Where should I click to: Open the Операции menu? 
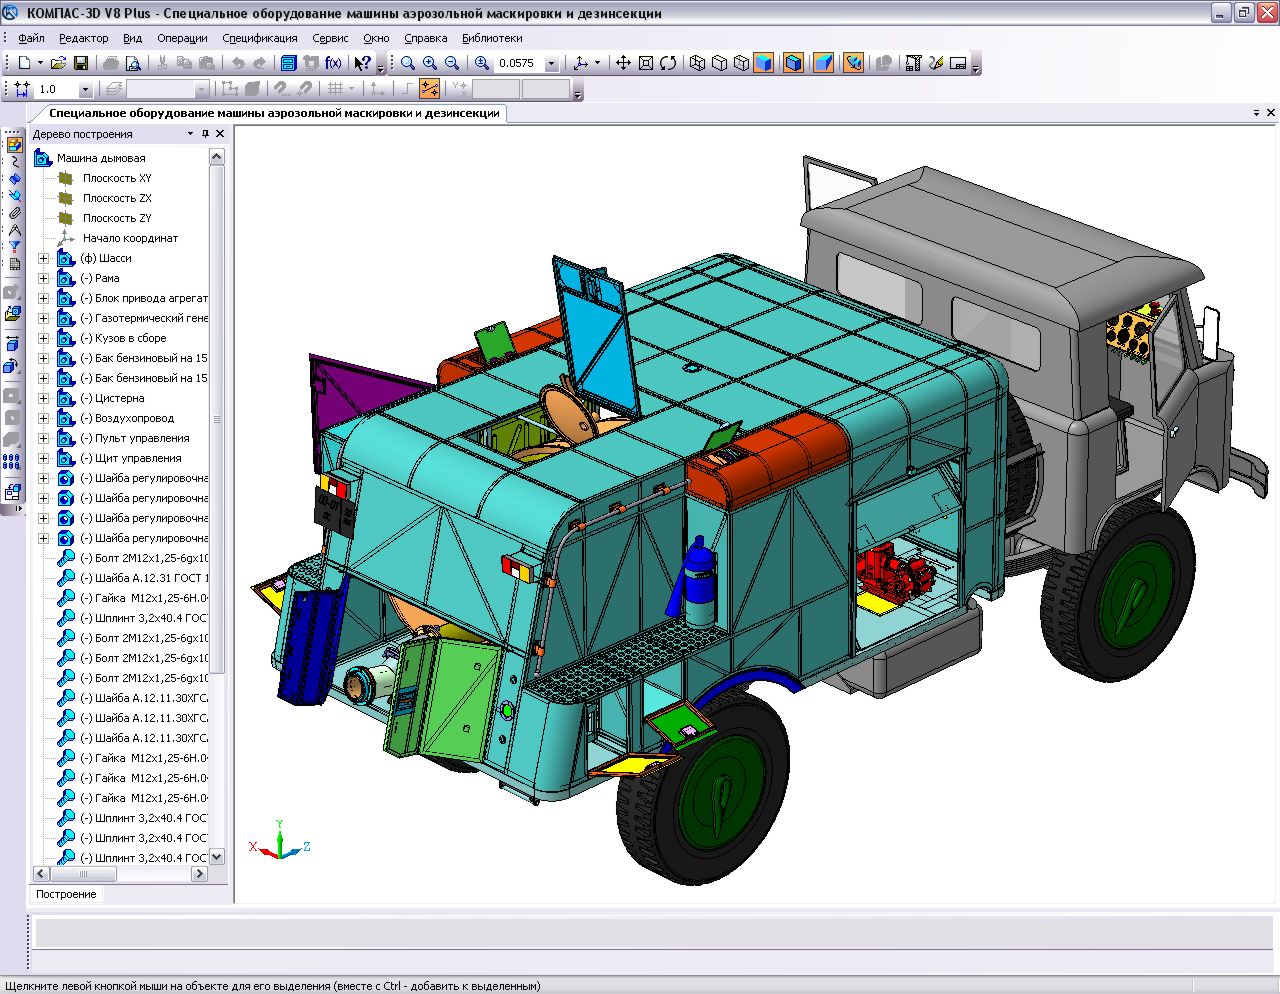coord(182,38)
